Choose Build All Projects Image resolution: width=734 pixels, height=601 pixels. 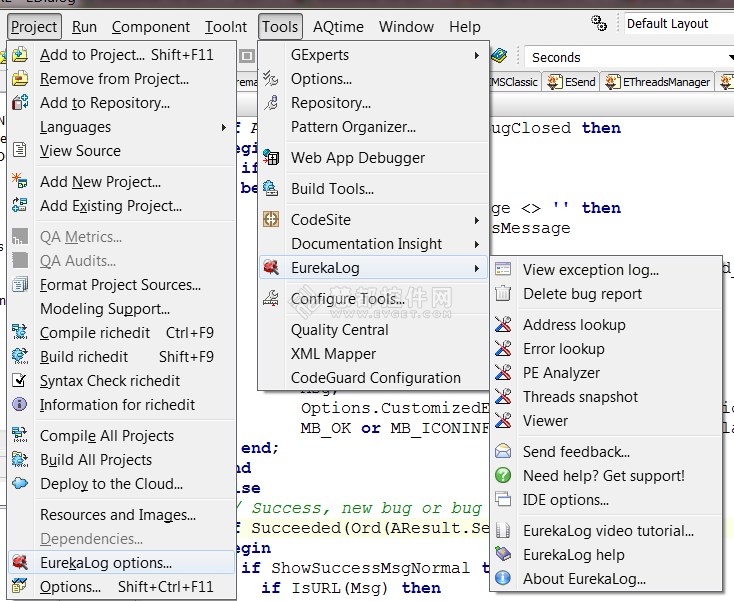(x=121, y=460)
